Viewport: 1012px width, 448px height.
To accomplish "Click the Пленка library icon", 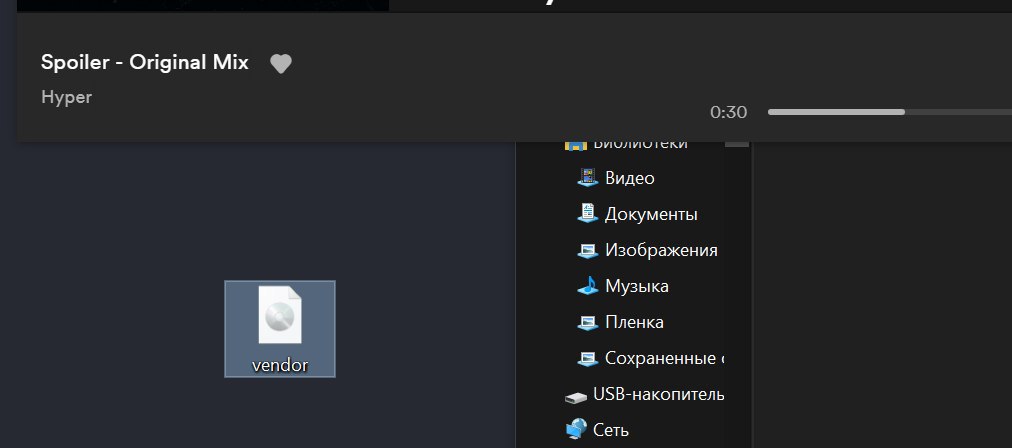I will pos(587,323).
